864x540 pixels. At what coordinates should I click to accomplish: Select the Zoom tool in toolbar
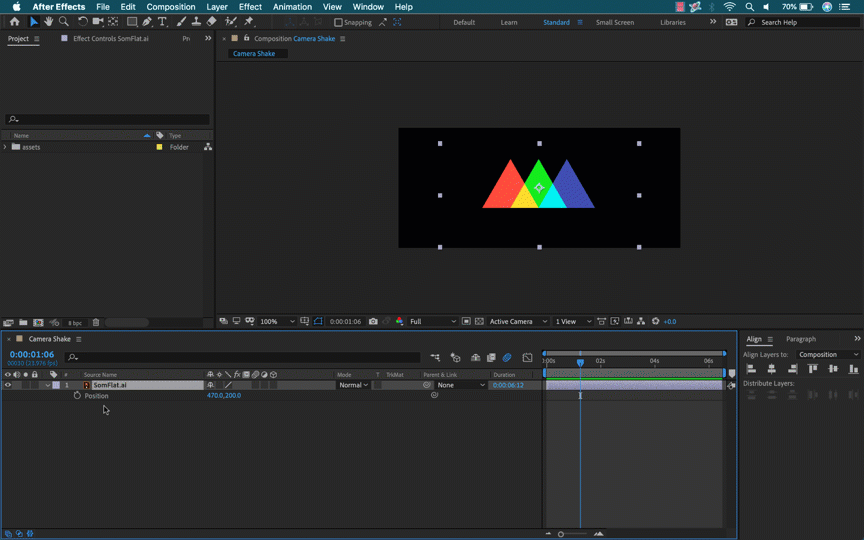pos(64,21)
